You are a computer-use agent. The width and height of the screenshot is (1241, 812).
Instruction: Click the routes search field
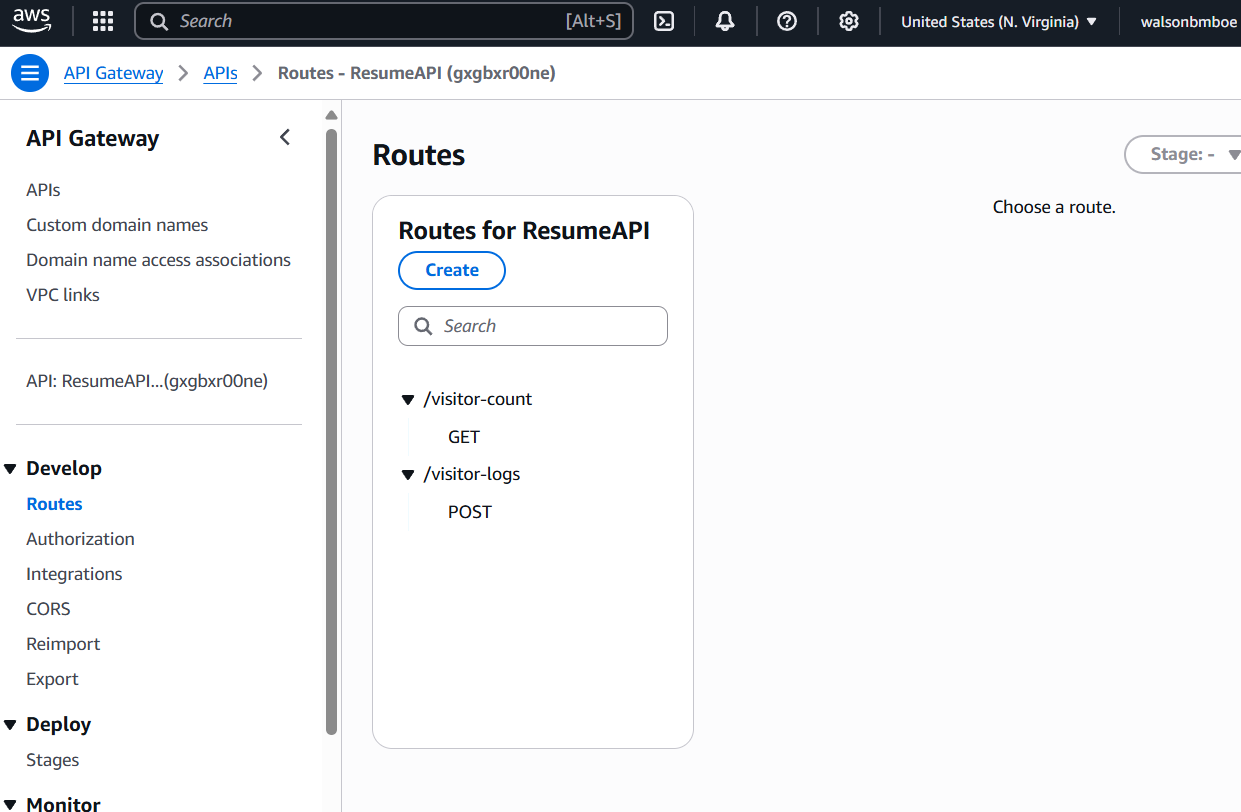click(x=533, y=326)
